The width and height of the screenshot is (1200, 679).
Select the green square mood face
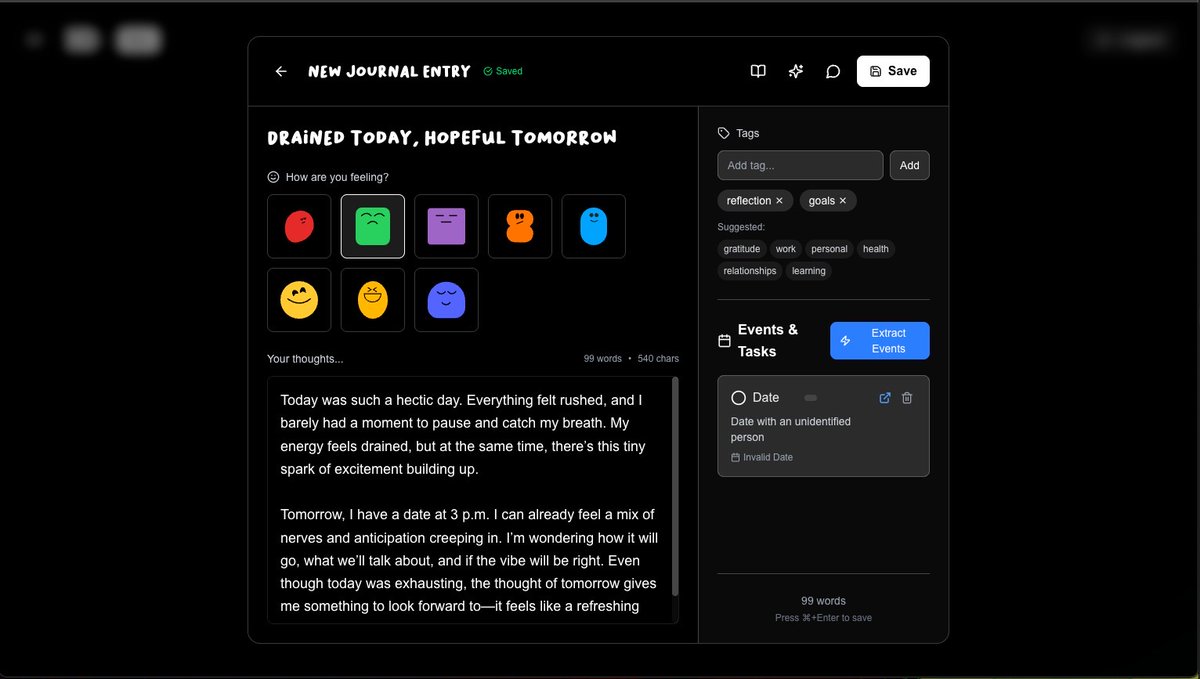tap(373, 226)
